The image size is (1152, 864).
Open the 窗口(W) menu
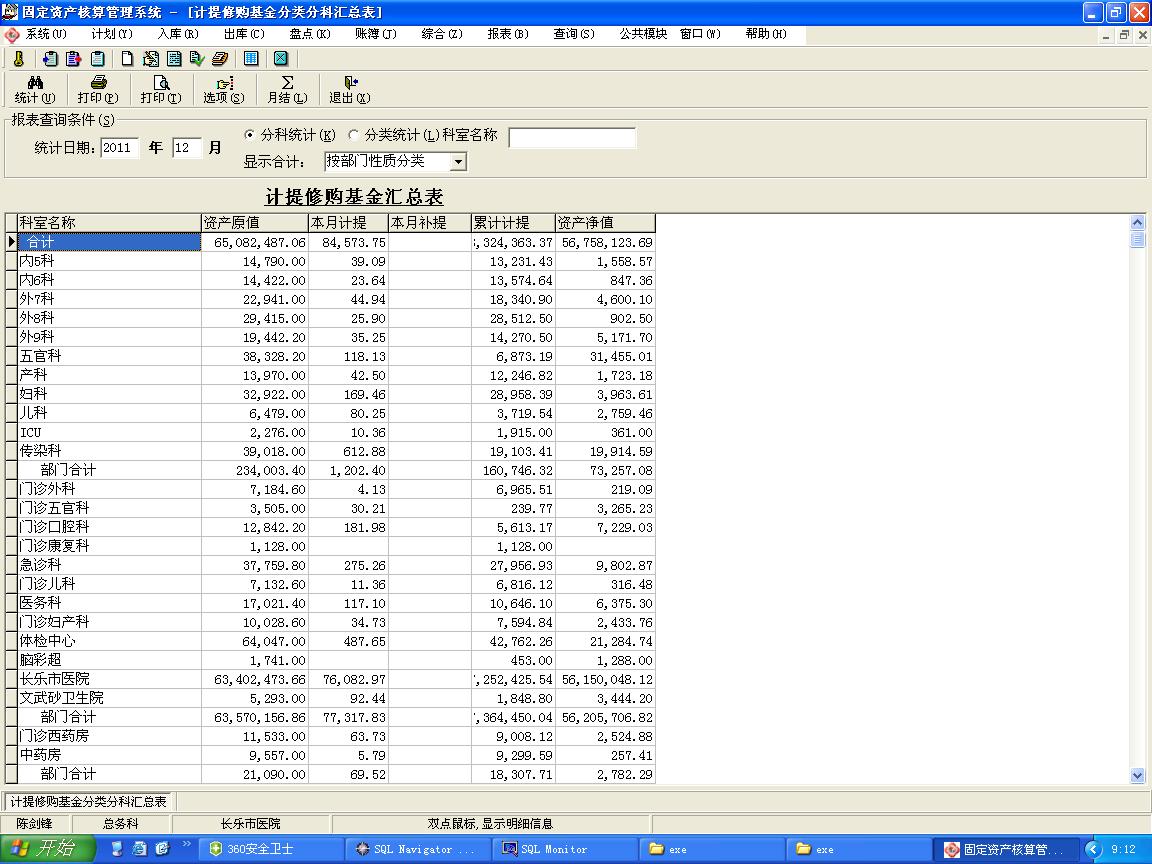pos(700,34)
